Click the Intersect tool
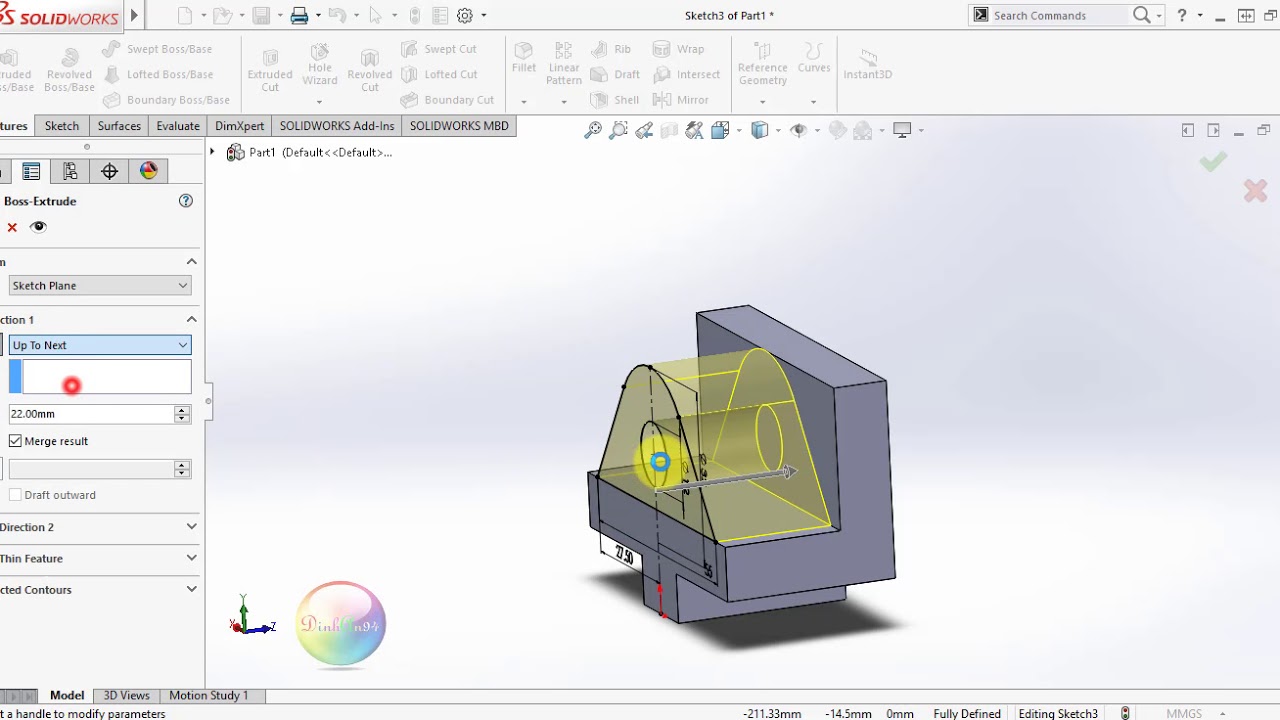Screen dimensions: 1280x720 tap(687, 74)
